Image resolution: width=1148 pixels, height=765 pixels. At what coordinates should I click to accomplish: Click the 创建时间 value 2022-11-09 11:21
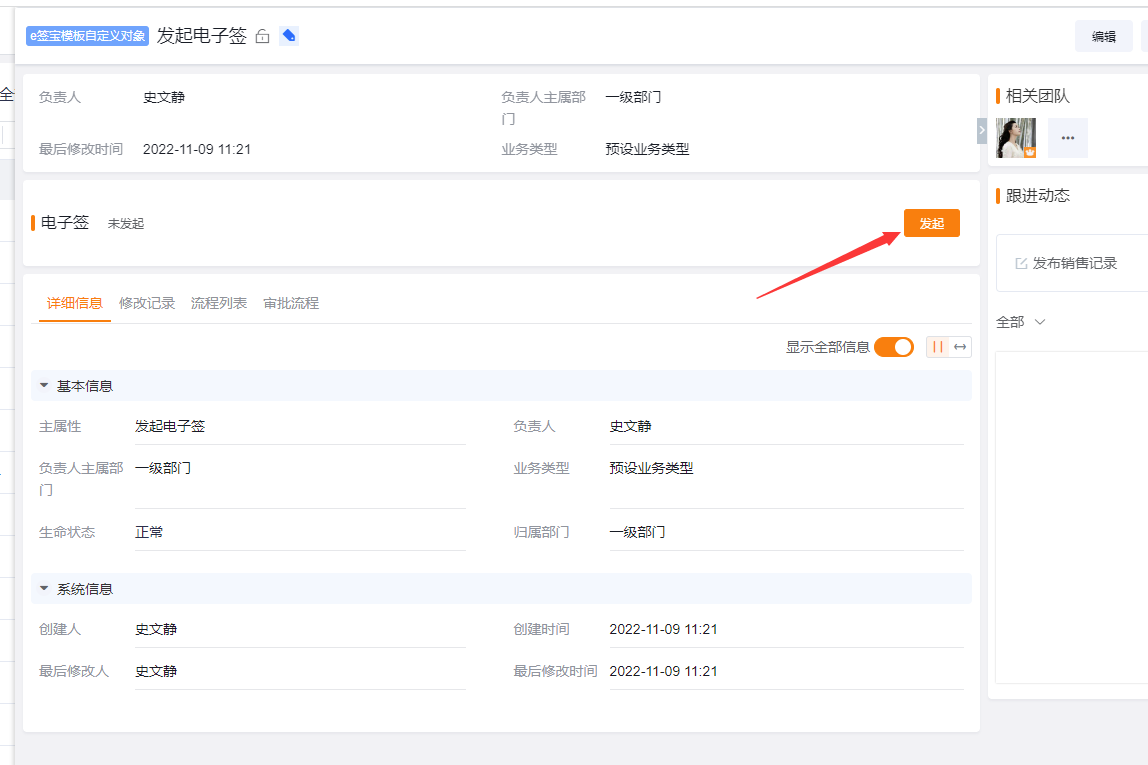click(x=663, y=630)
